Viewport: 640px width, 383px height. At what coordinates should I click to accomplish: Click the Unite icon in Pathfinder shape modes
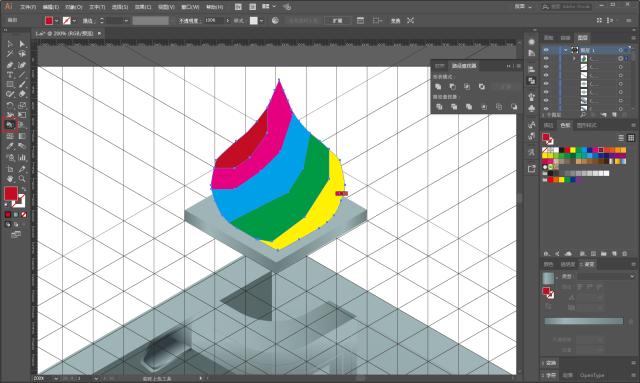tap(438, 87)
